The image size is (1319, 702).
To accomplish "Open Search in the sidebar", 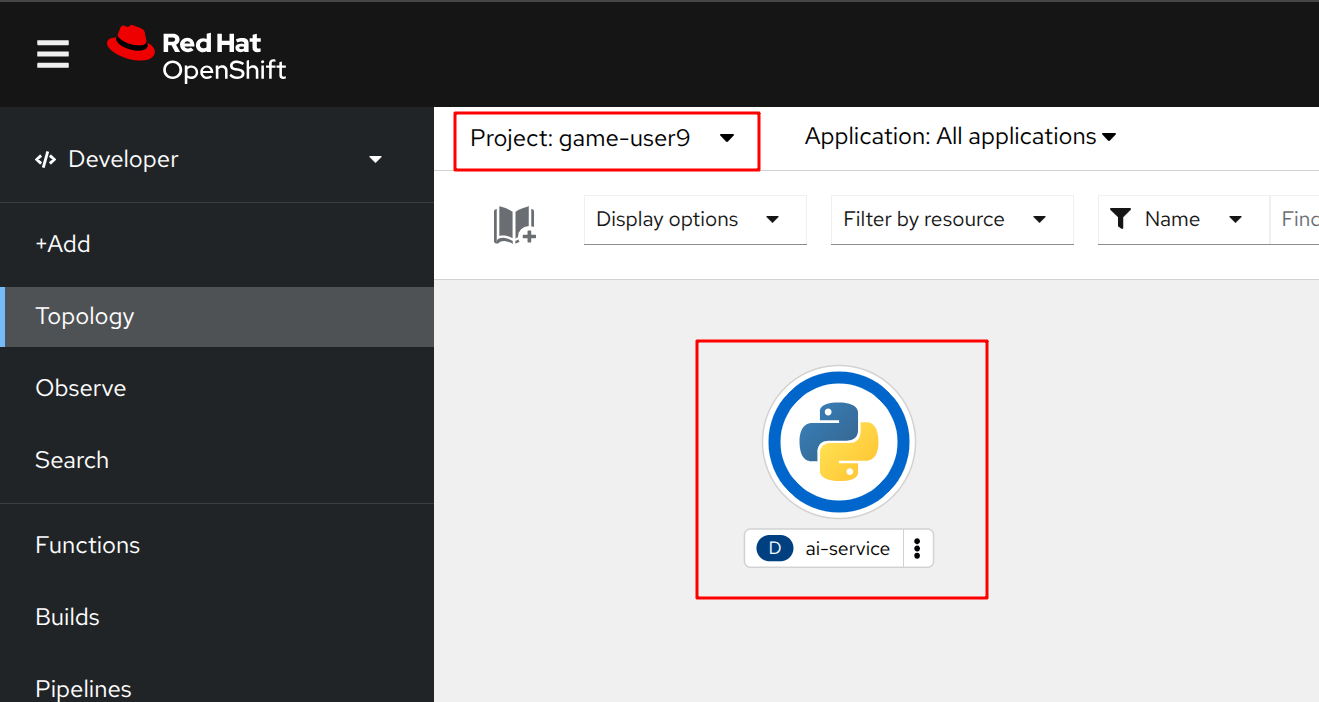I will click(217, 460).
